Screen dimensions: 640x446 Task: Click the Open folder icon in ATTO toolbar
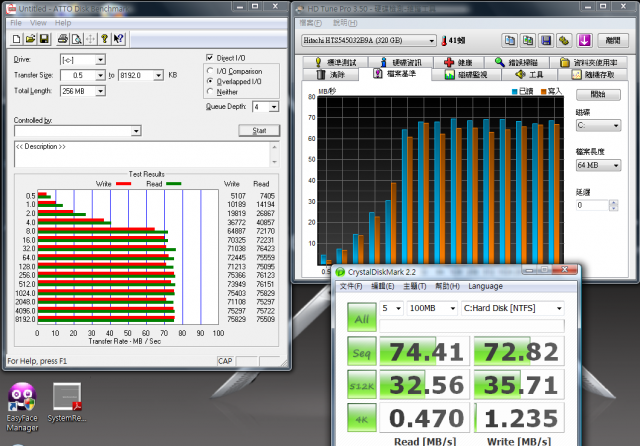point(30,39)
